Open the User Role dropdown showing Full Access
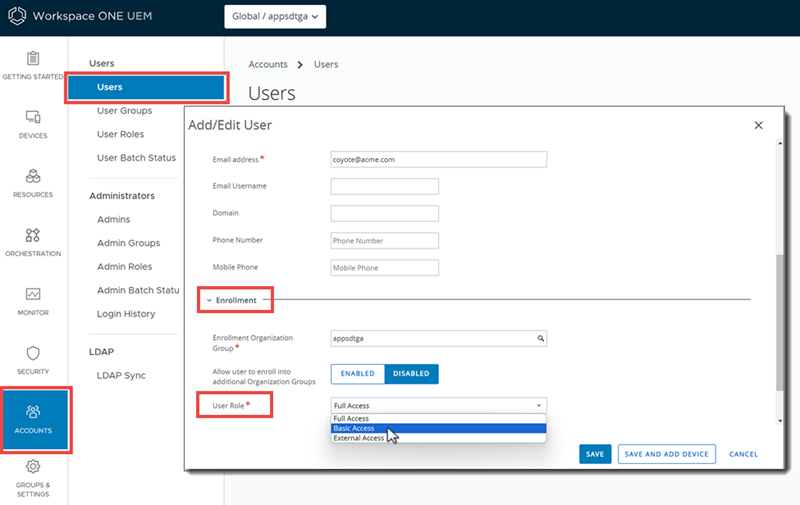800x505 pixels. (439, 406)
